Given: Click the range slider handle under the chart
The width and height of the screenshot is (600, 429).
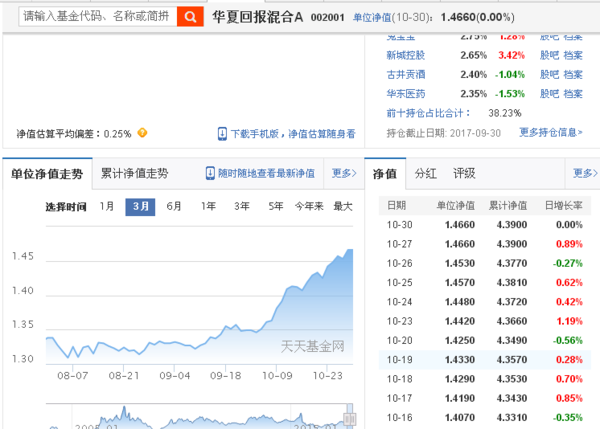Looking at the screenshot, I should (349, 419).
